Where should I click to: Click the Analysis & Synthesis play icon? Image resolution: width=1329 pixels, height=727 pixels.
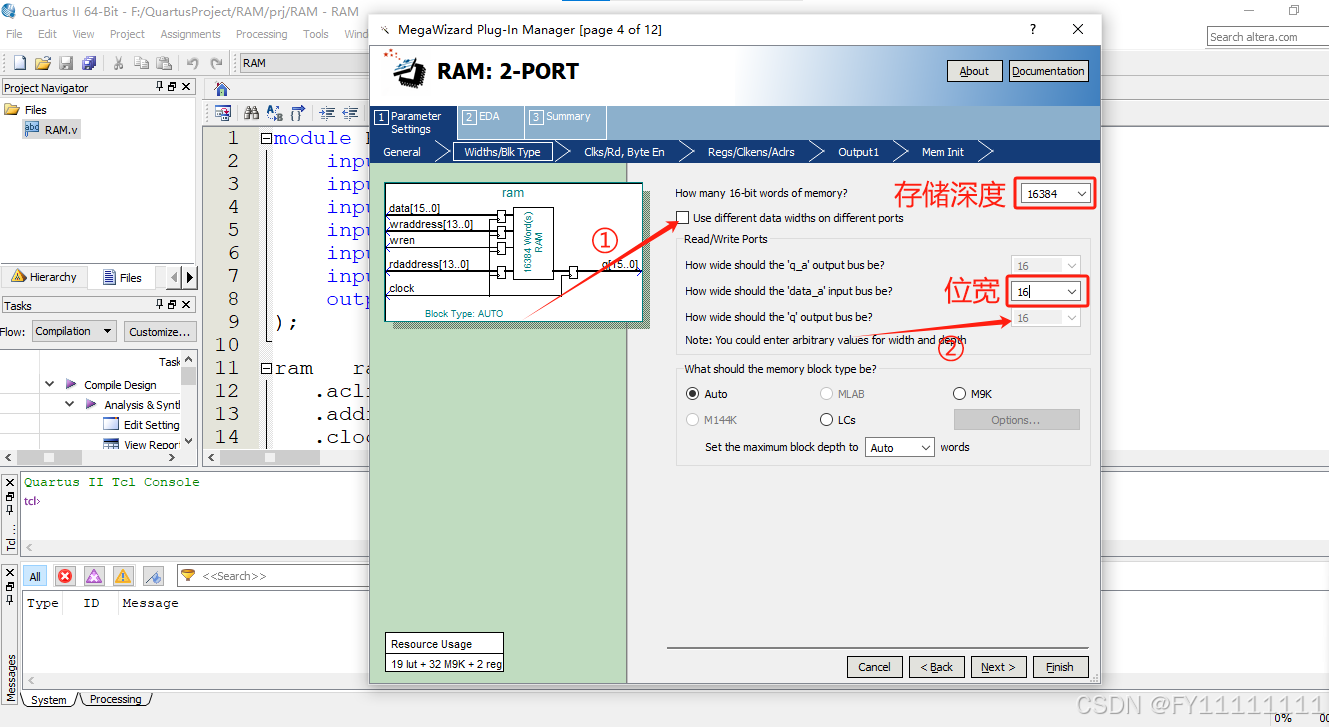click(x=91, y=404)
